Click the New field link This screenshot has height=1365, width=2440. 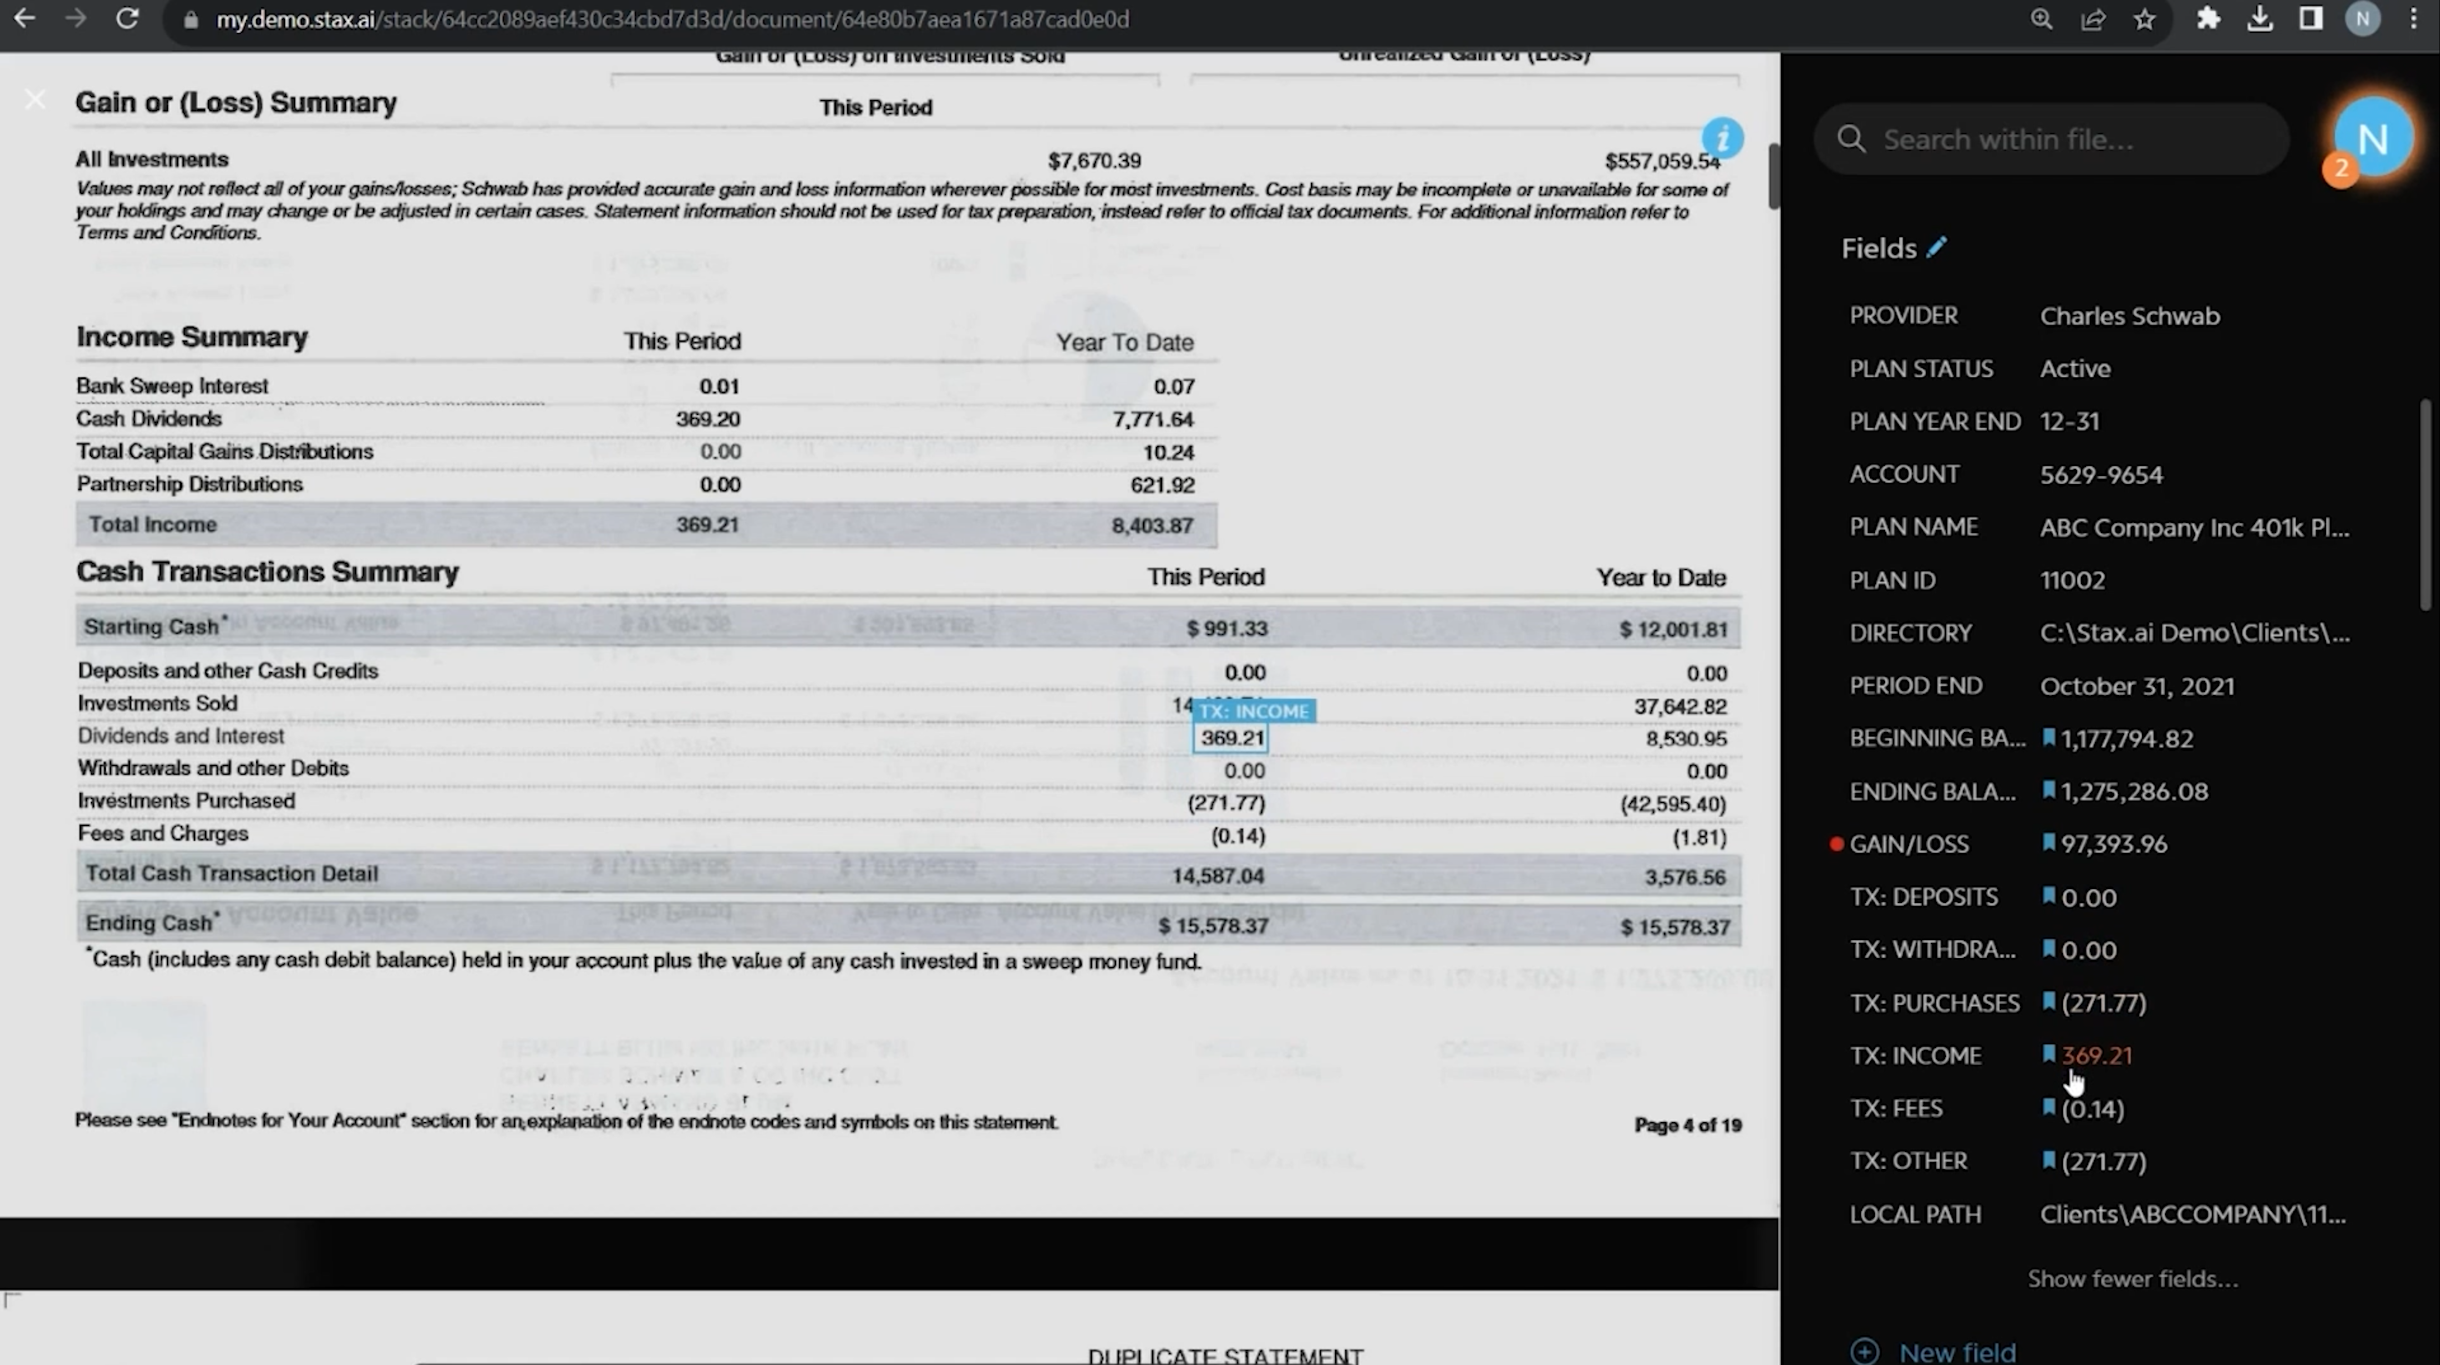(1956, 1351)
